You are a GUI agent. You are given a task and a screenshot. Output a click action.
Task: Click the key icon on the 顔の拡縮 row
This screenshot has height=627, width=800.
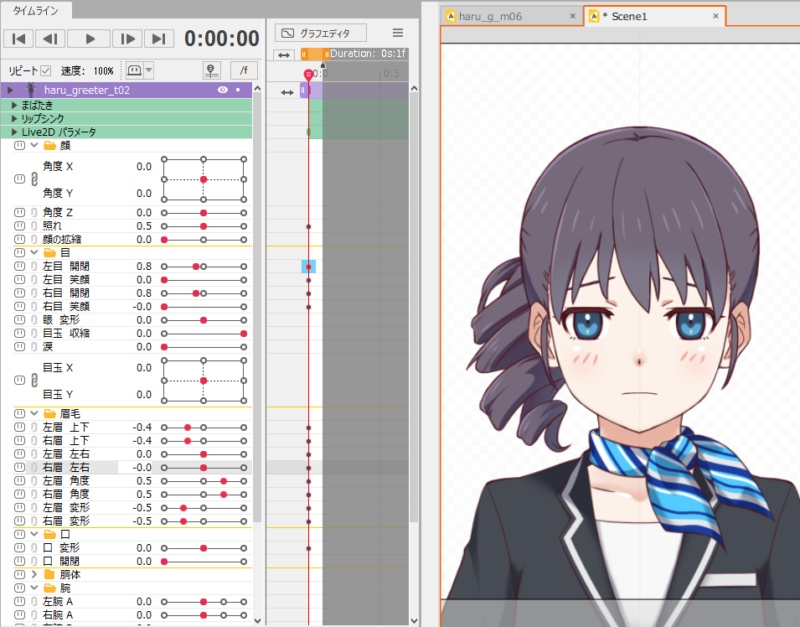[x=19, y=239]
